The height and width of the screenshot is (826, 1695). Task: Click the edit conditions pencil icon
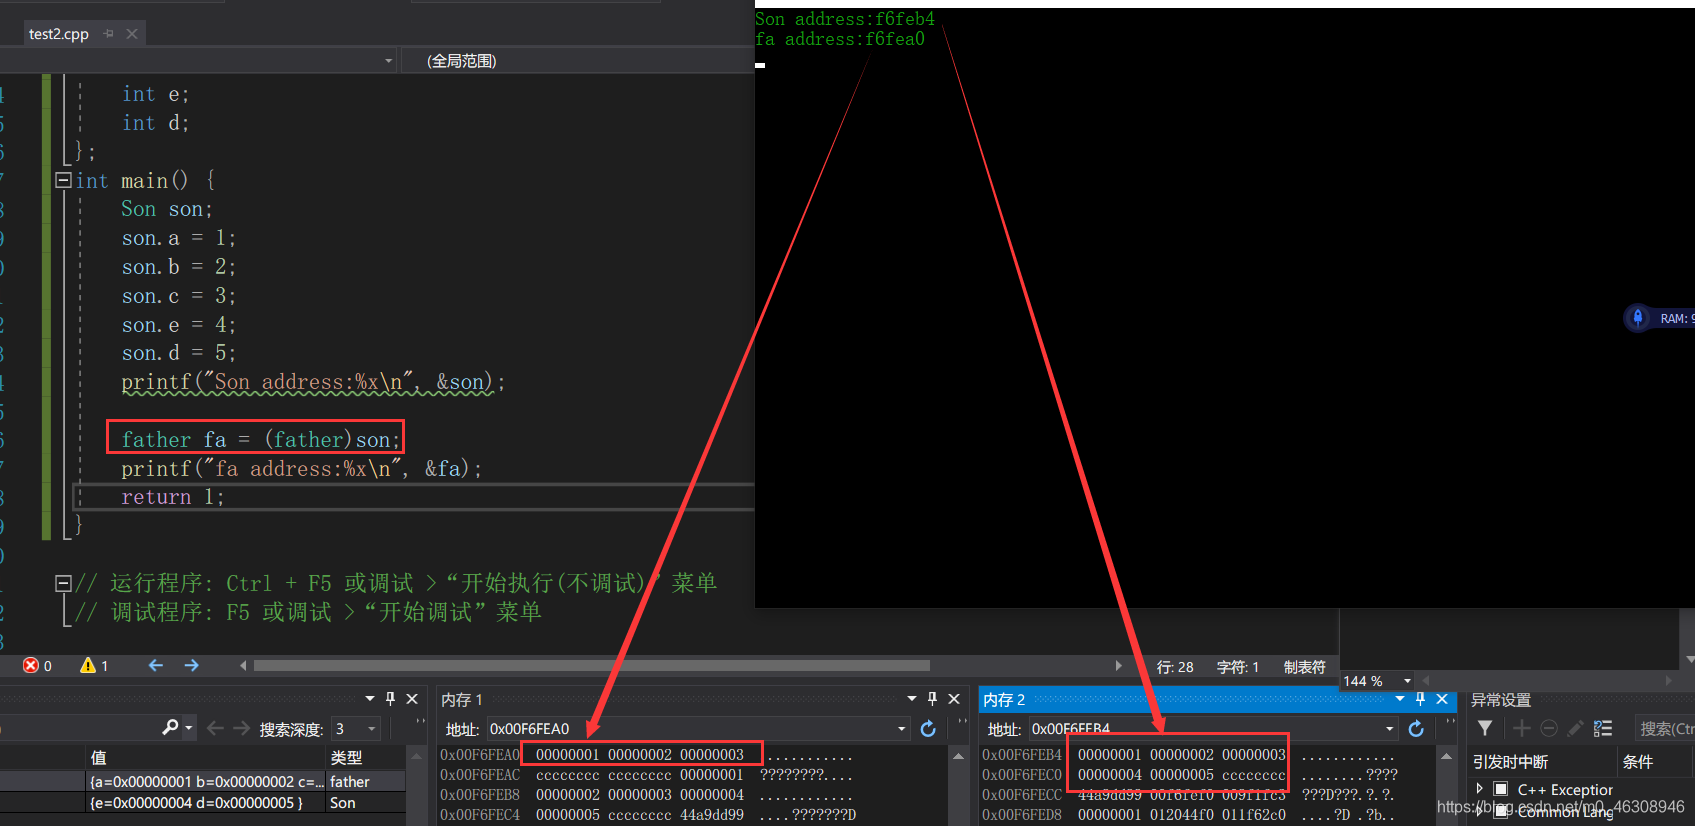[1575, 729]
